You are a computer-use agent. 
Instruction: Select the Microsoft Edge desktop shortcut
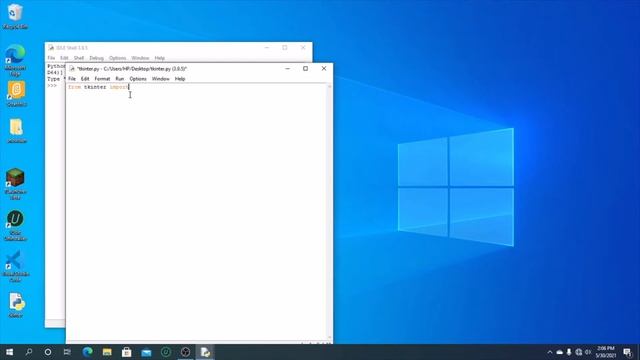(x=15, y=60)
